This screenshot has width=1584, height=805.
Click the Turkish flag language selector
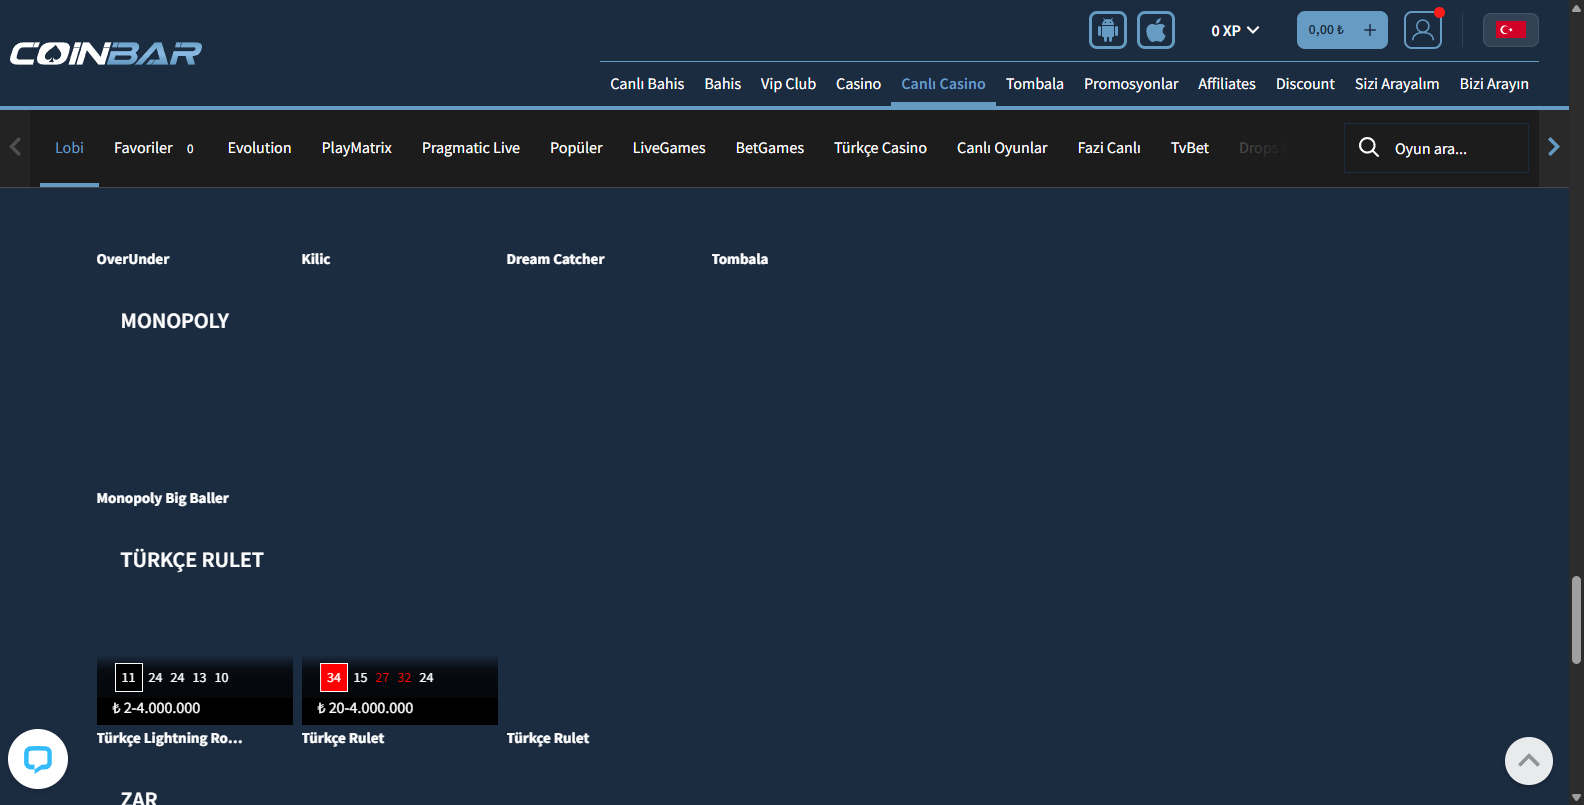(1510, 30)
